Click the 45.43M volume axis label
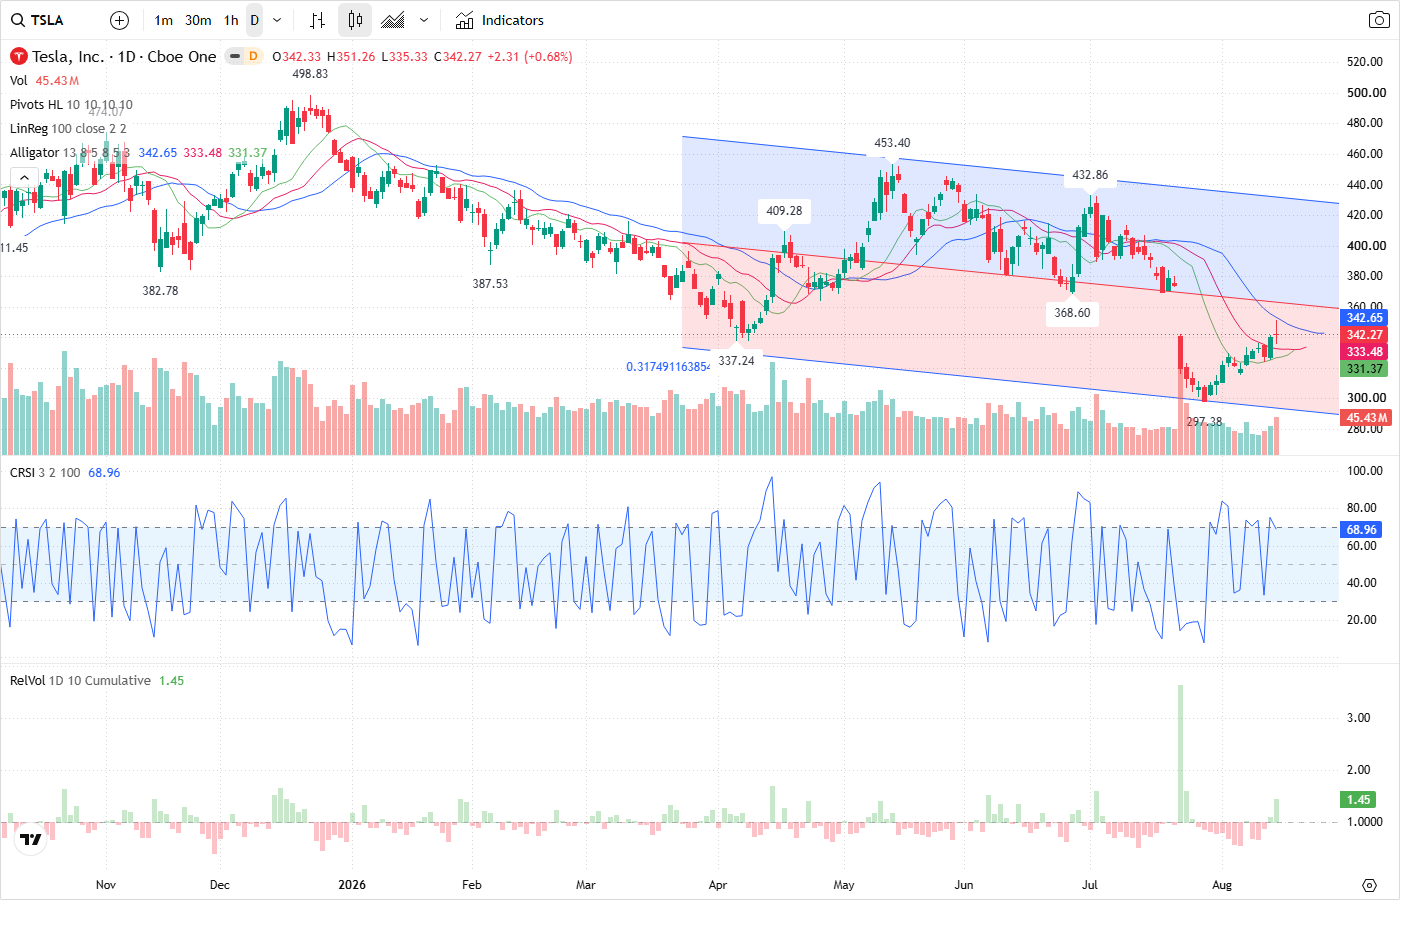Image resolution: width=1420 pixels, height=950 pixels. (1366, 418)
